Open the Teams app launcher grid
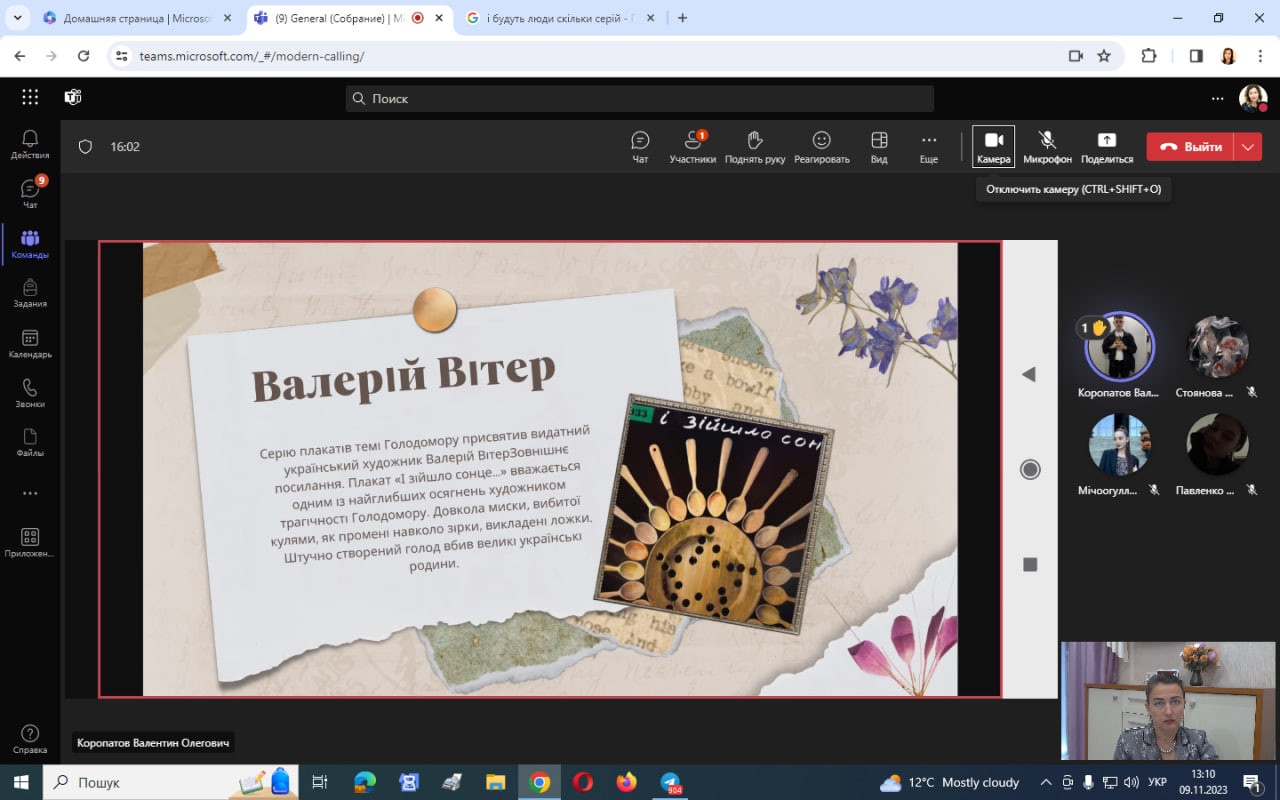Screen dimensions: 1280x800 pos(30,97)
